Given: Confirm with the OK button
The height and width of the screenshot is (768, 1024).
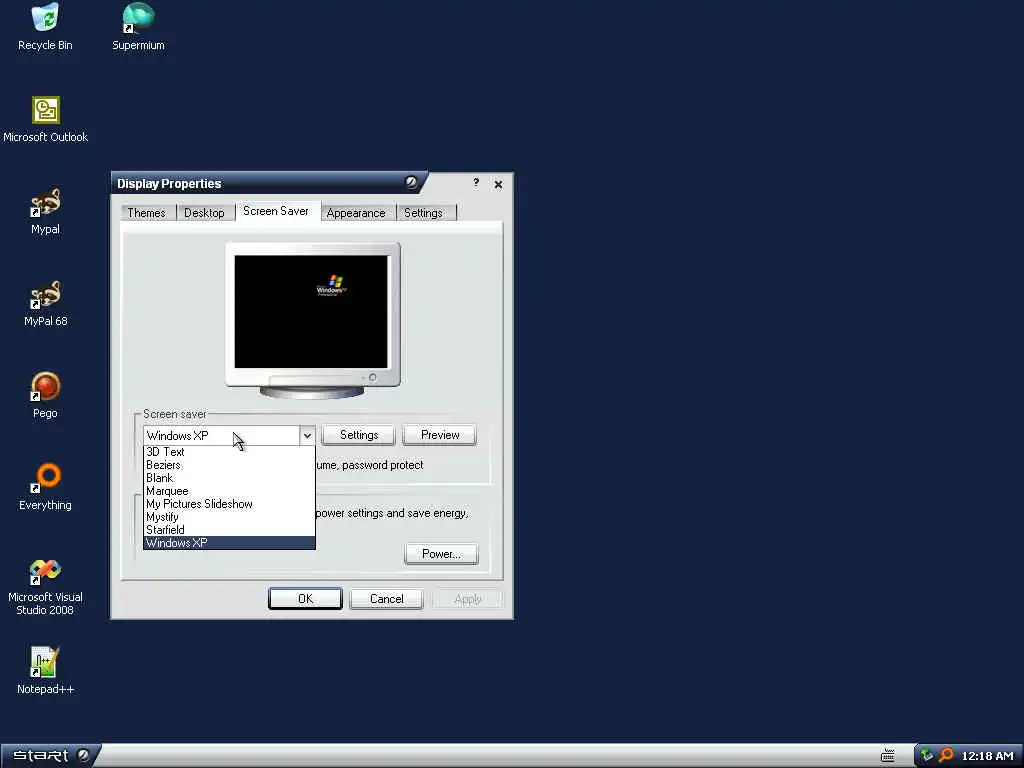Looking at the screenshot, I should [305, 599].
